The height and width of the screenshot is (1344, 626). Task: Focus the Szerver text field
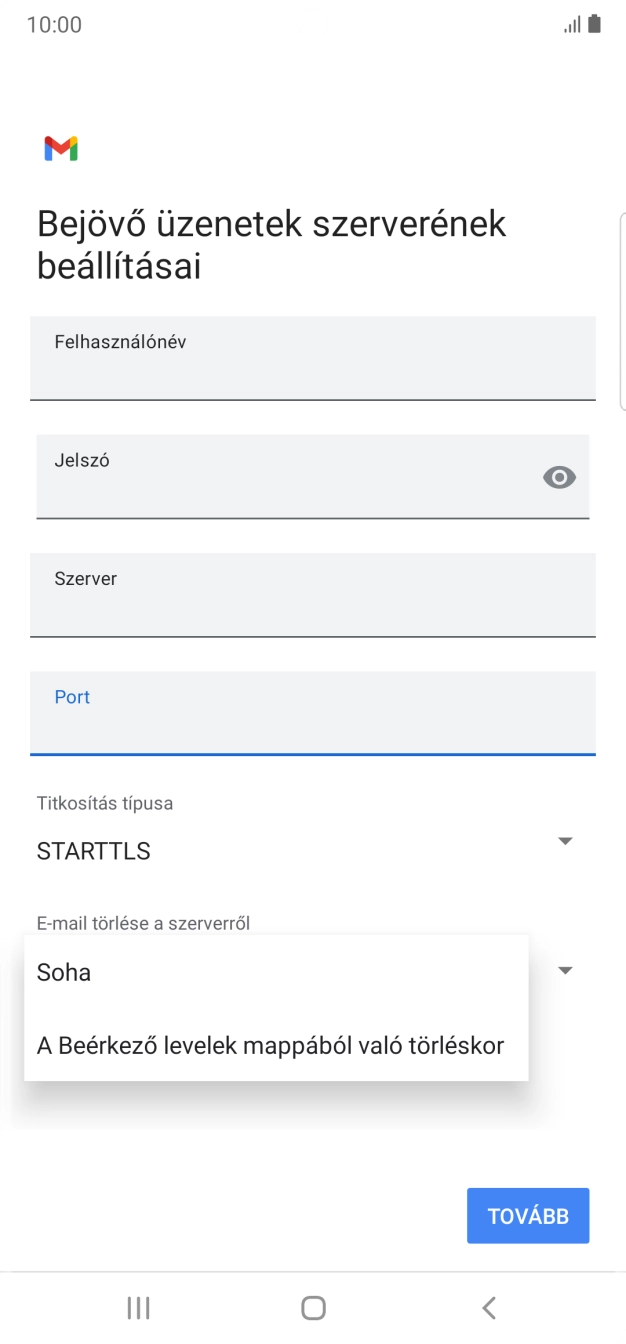(x=313, y=595)
